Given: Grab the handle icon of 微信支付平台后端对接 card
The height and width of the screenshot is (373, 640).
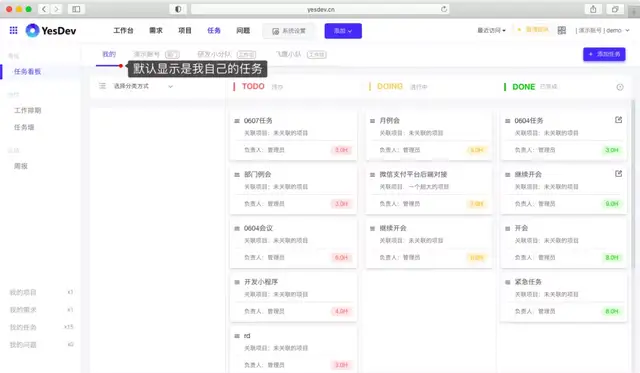Looking at the screenshot, I should coord(372,175).
